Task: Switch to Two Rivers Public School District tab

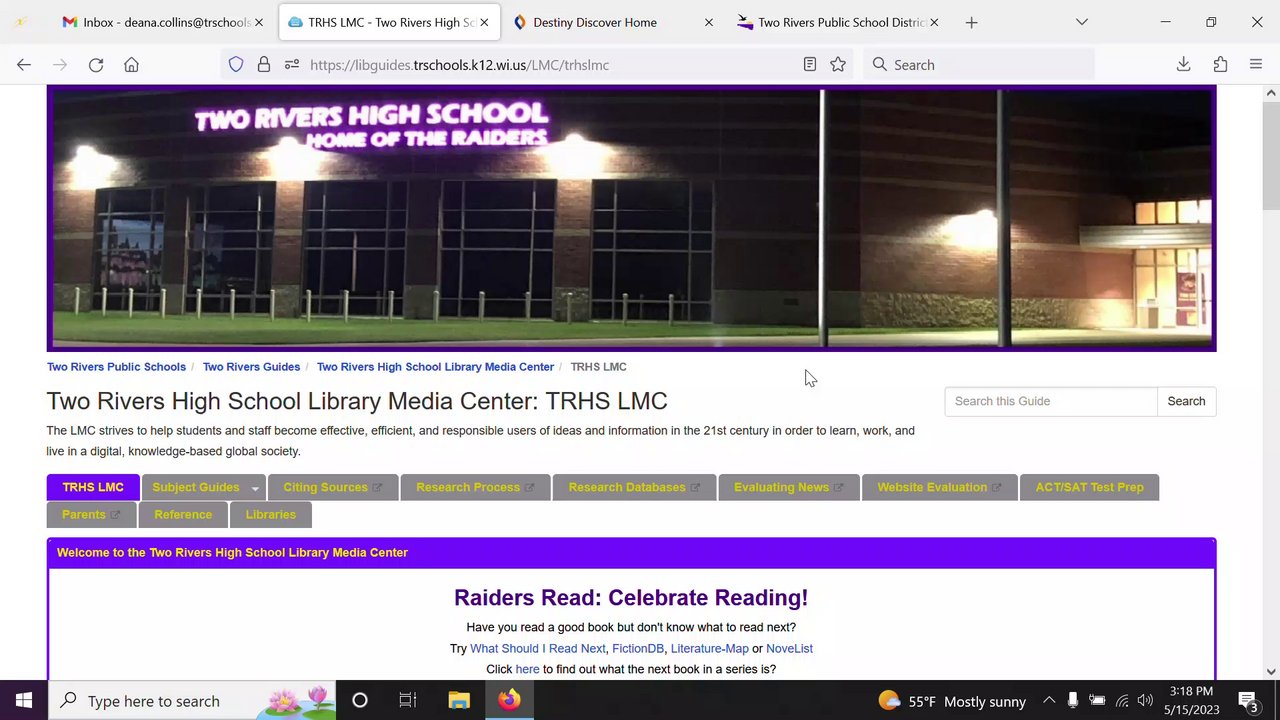Action: point(838,22)
